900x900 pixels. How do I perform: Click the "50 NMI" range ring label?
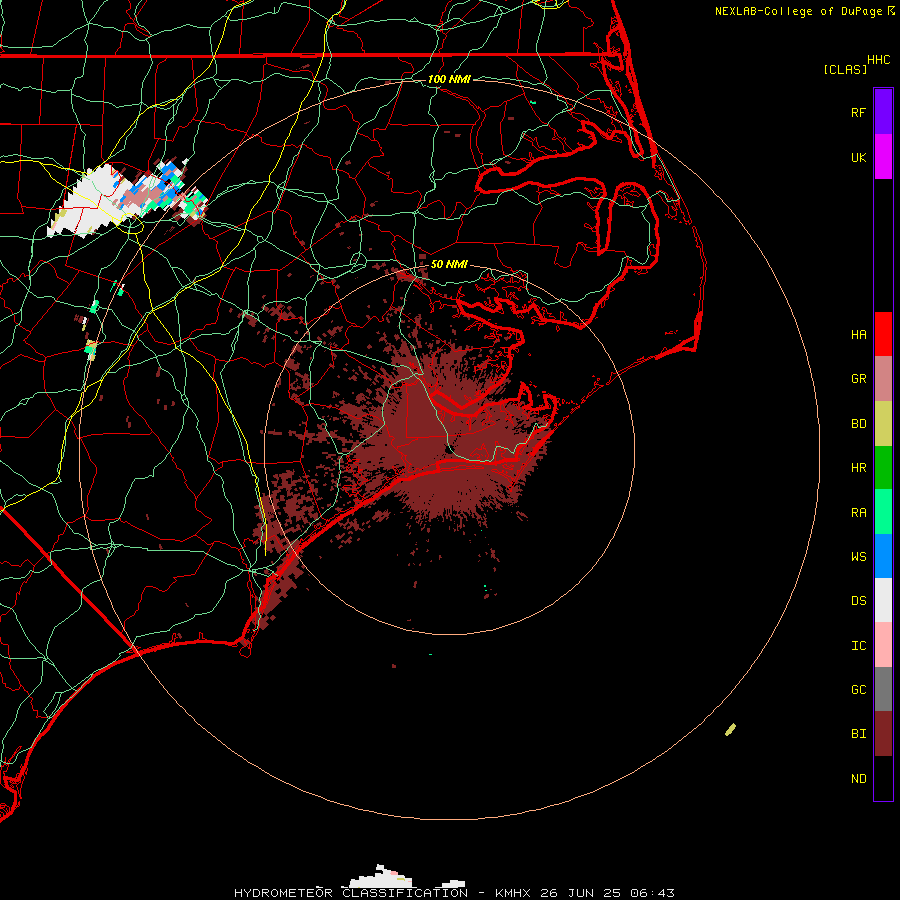pos(449,264)
